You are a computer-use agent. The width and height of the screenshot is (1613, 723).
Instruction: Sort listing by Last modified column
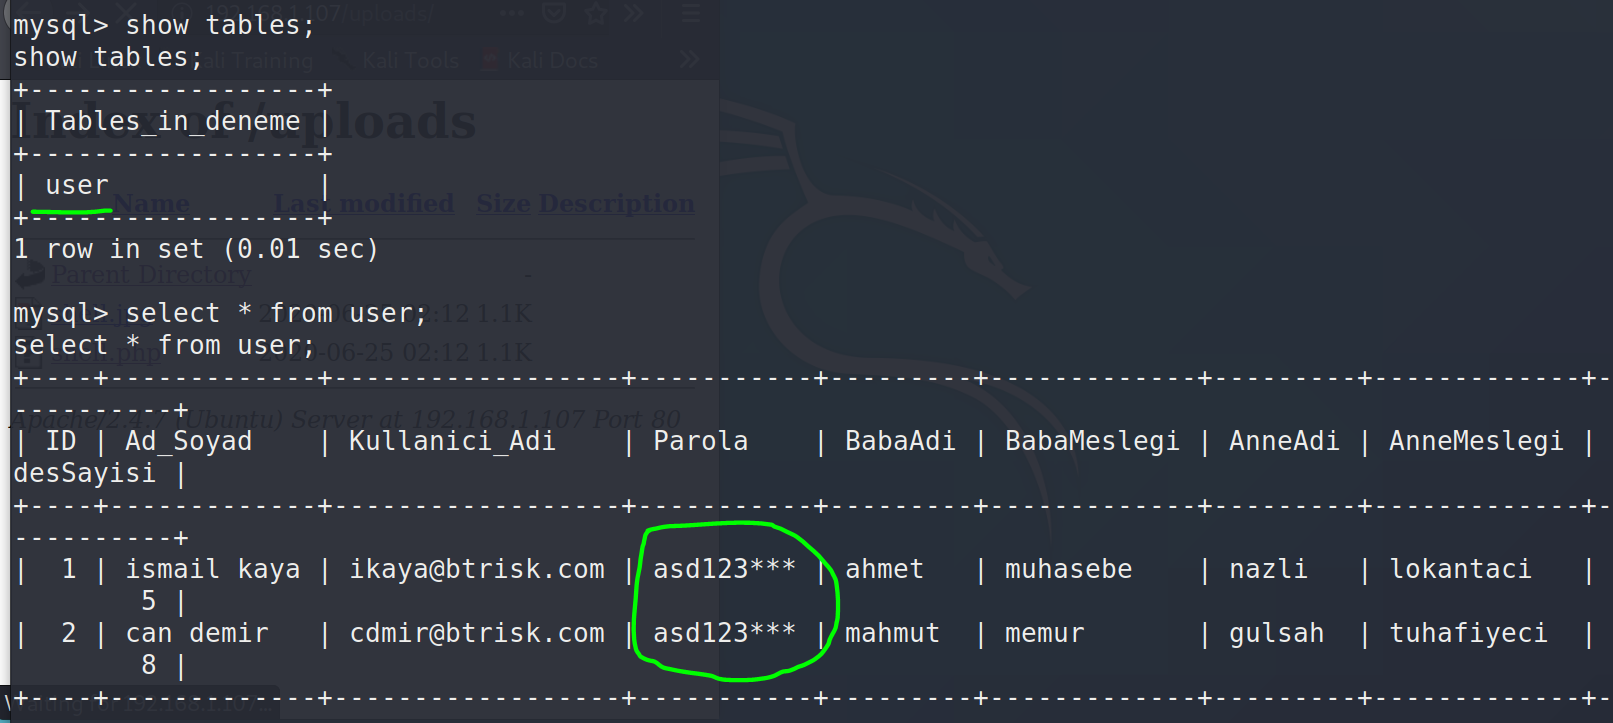363,204
